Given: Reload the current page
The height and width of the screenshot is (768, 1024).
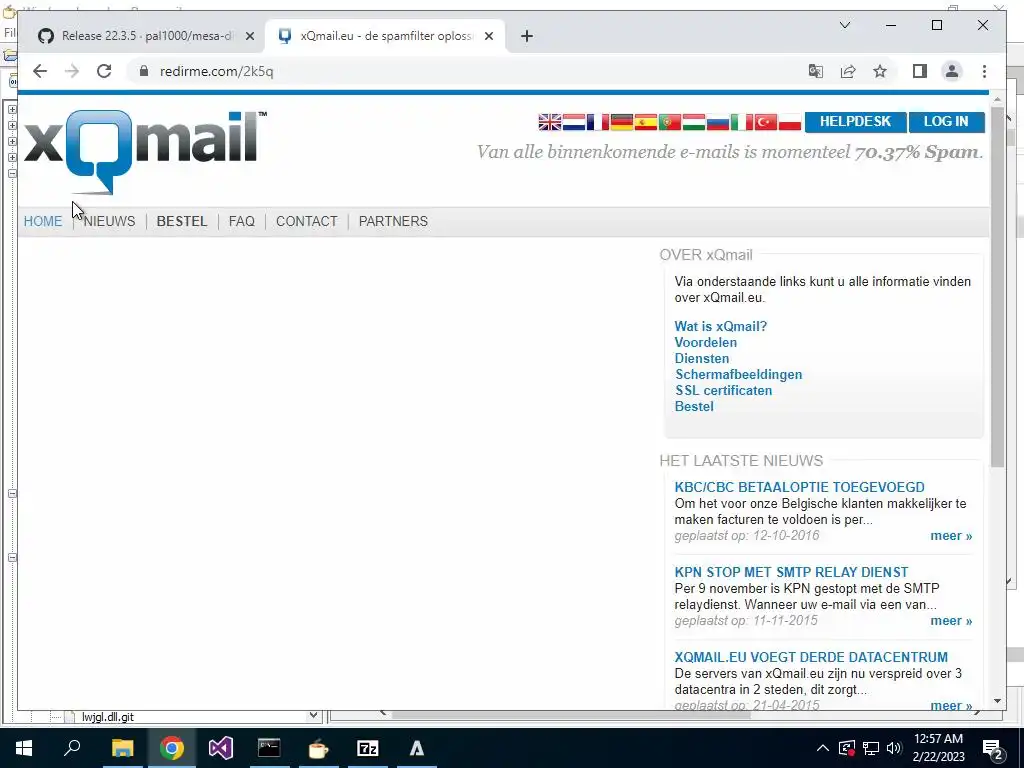Looking at the screenshot, I should click(x=104, y=71).
